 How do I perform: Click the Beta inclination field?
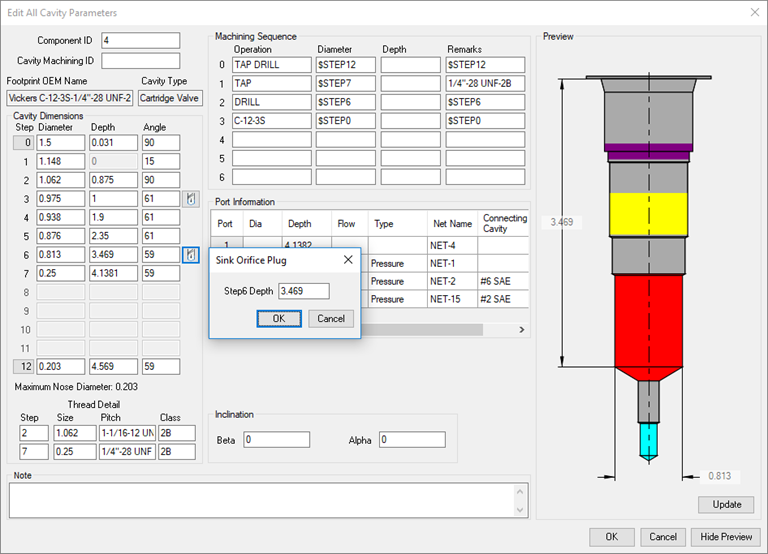tap(276, 440)
